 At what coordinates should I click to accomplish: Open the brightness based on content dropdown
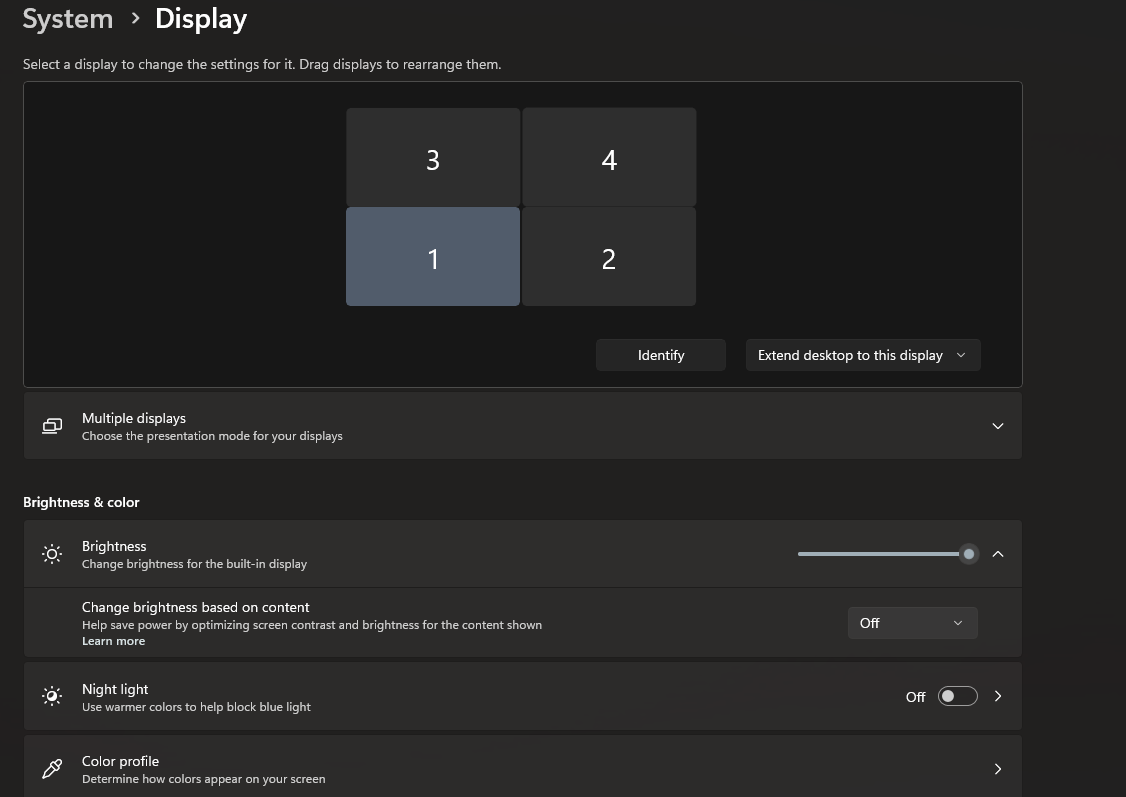[912, 623]
